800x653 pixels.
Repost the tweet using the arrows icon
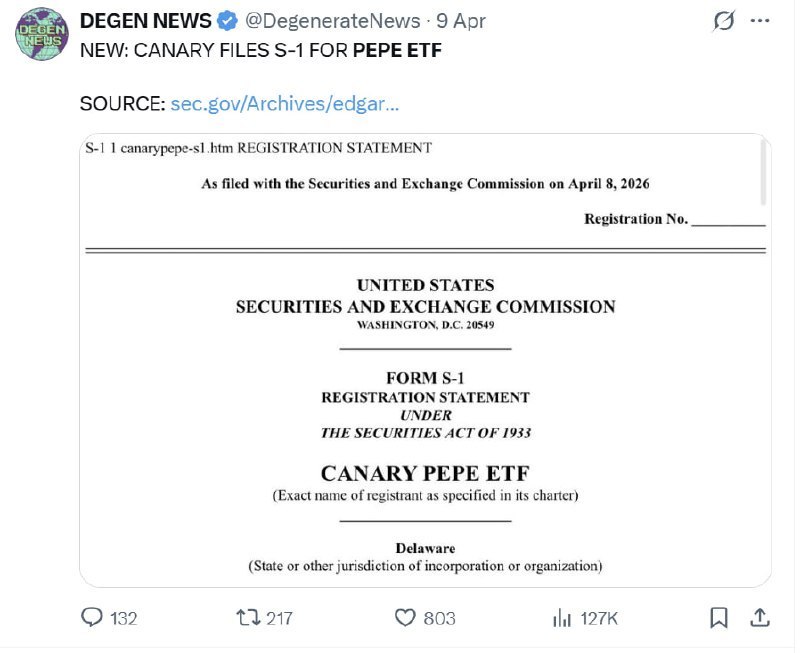(248, 618)
